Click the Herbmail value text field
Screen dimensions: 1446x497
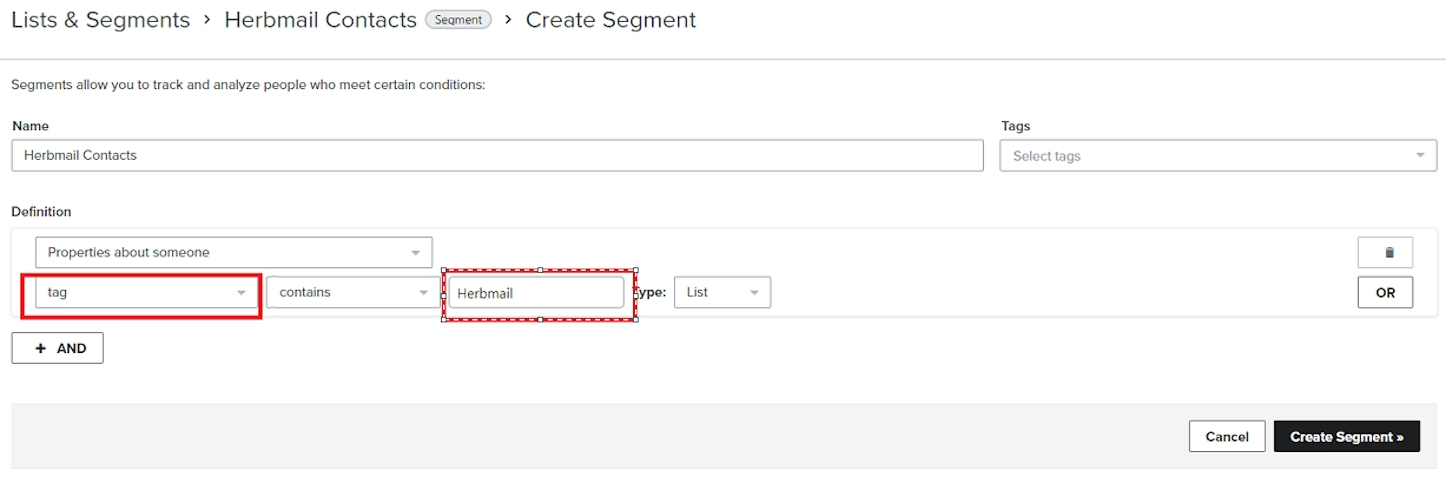point(536,294)
